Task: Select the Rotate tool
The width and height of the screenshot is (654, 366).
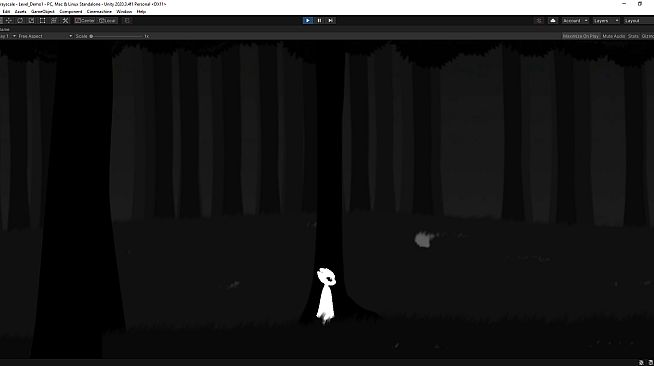Action: click(20, 20)
